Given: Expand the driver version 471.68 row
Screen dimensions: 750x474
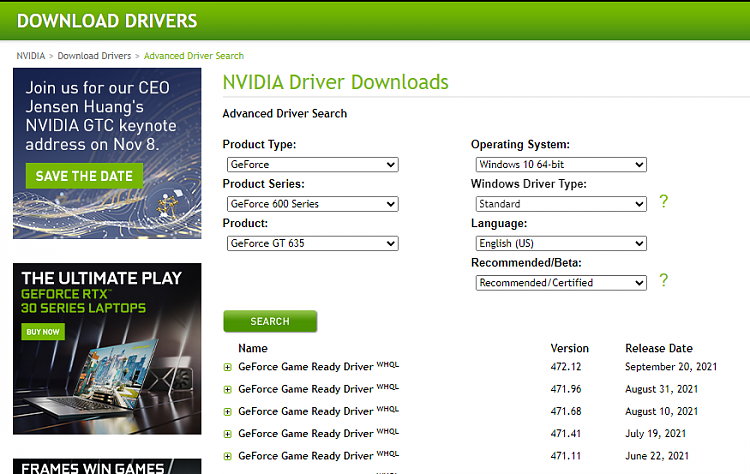Looking at the screenshot, I should [x=228, y=412].
